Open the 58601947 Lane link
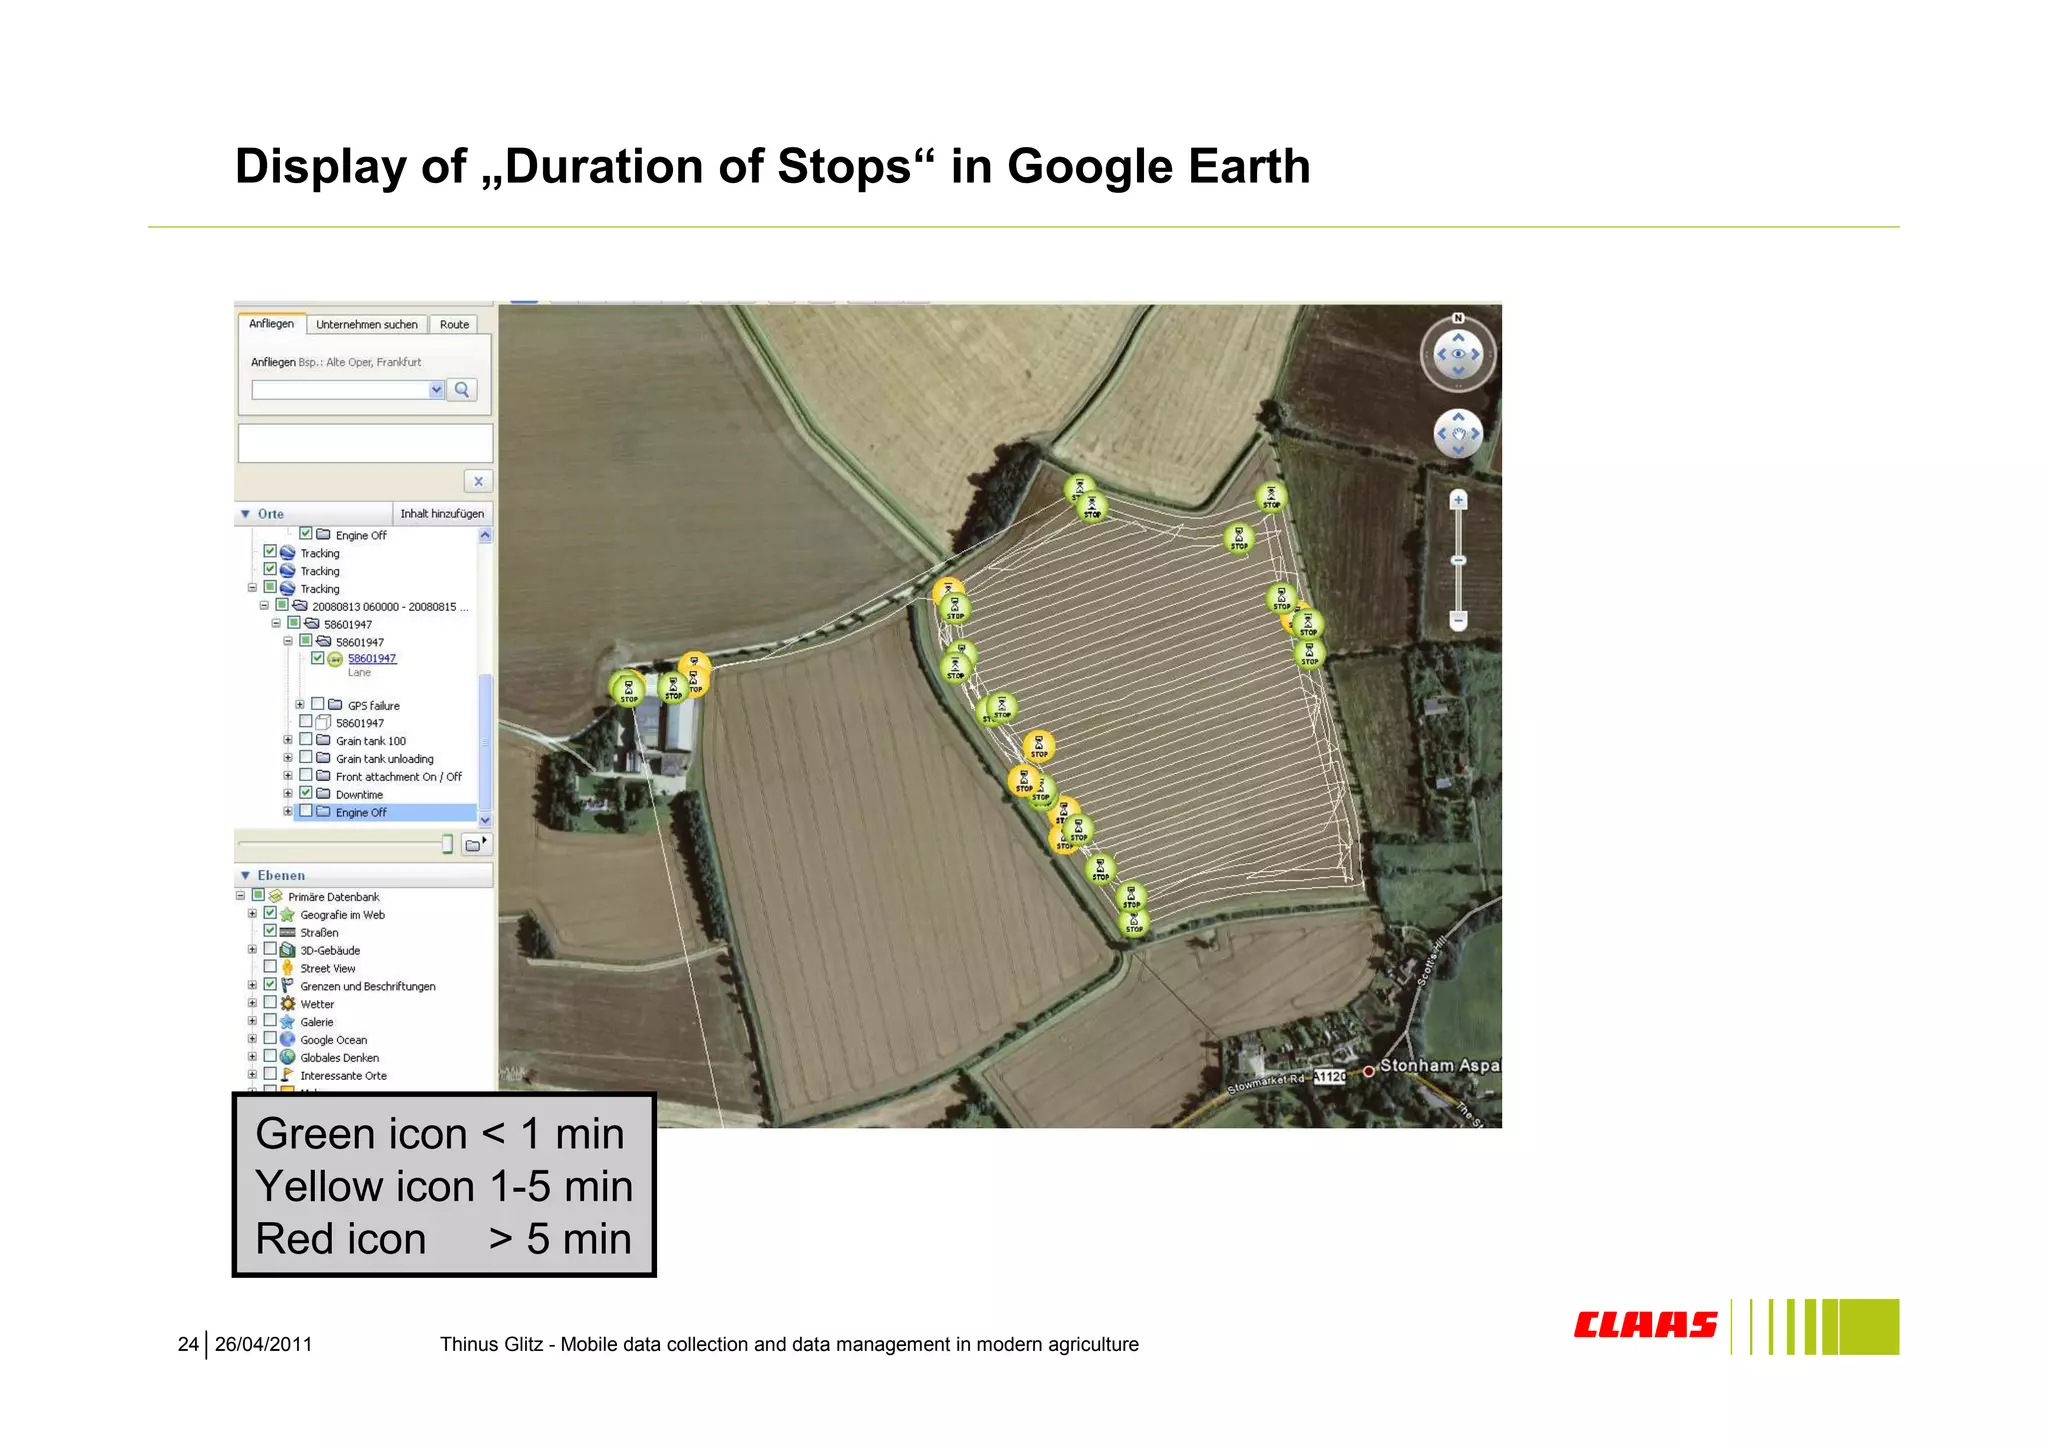Screen dimensions: 2048x1447 point(372,658)
